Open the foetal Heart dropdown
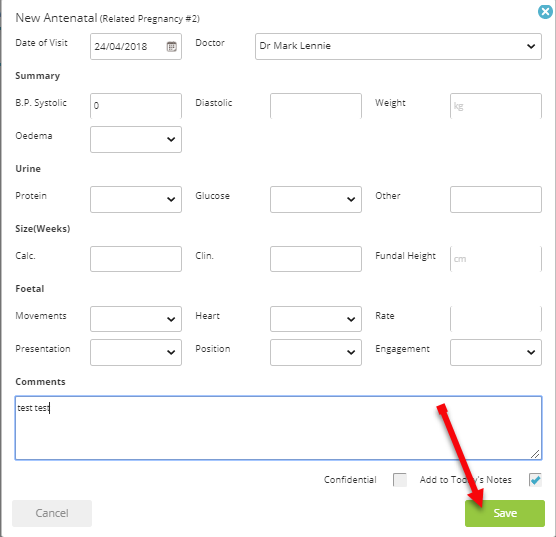The image size is (556, 537). [316, 319]
